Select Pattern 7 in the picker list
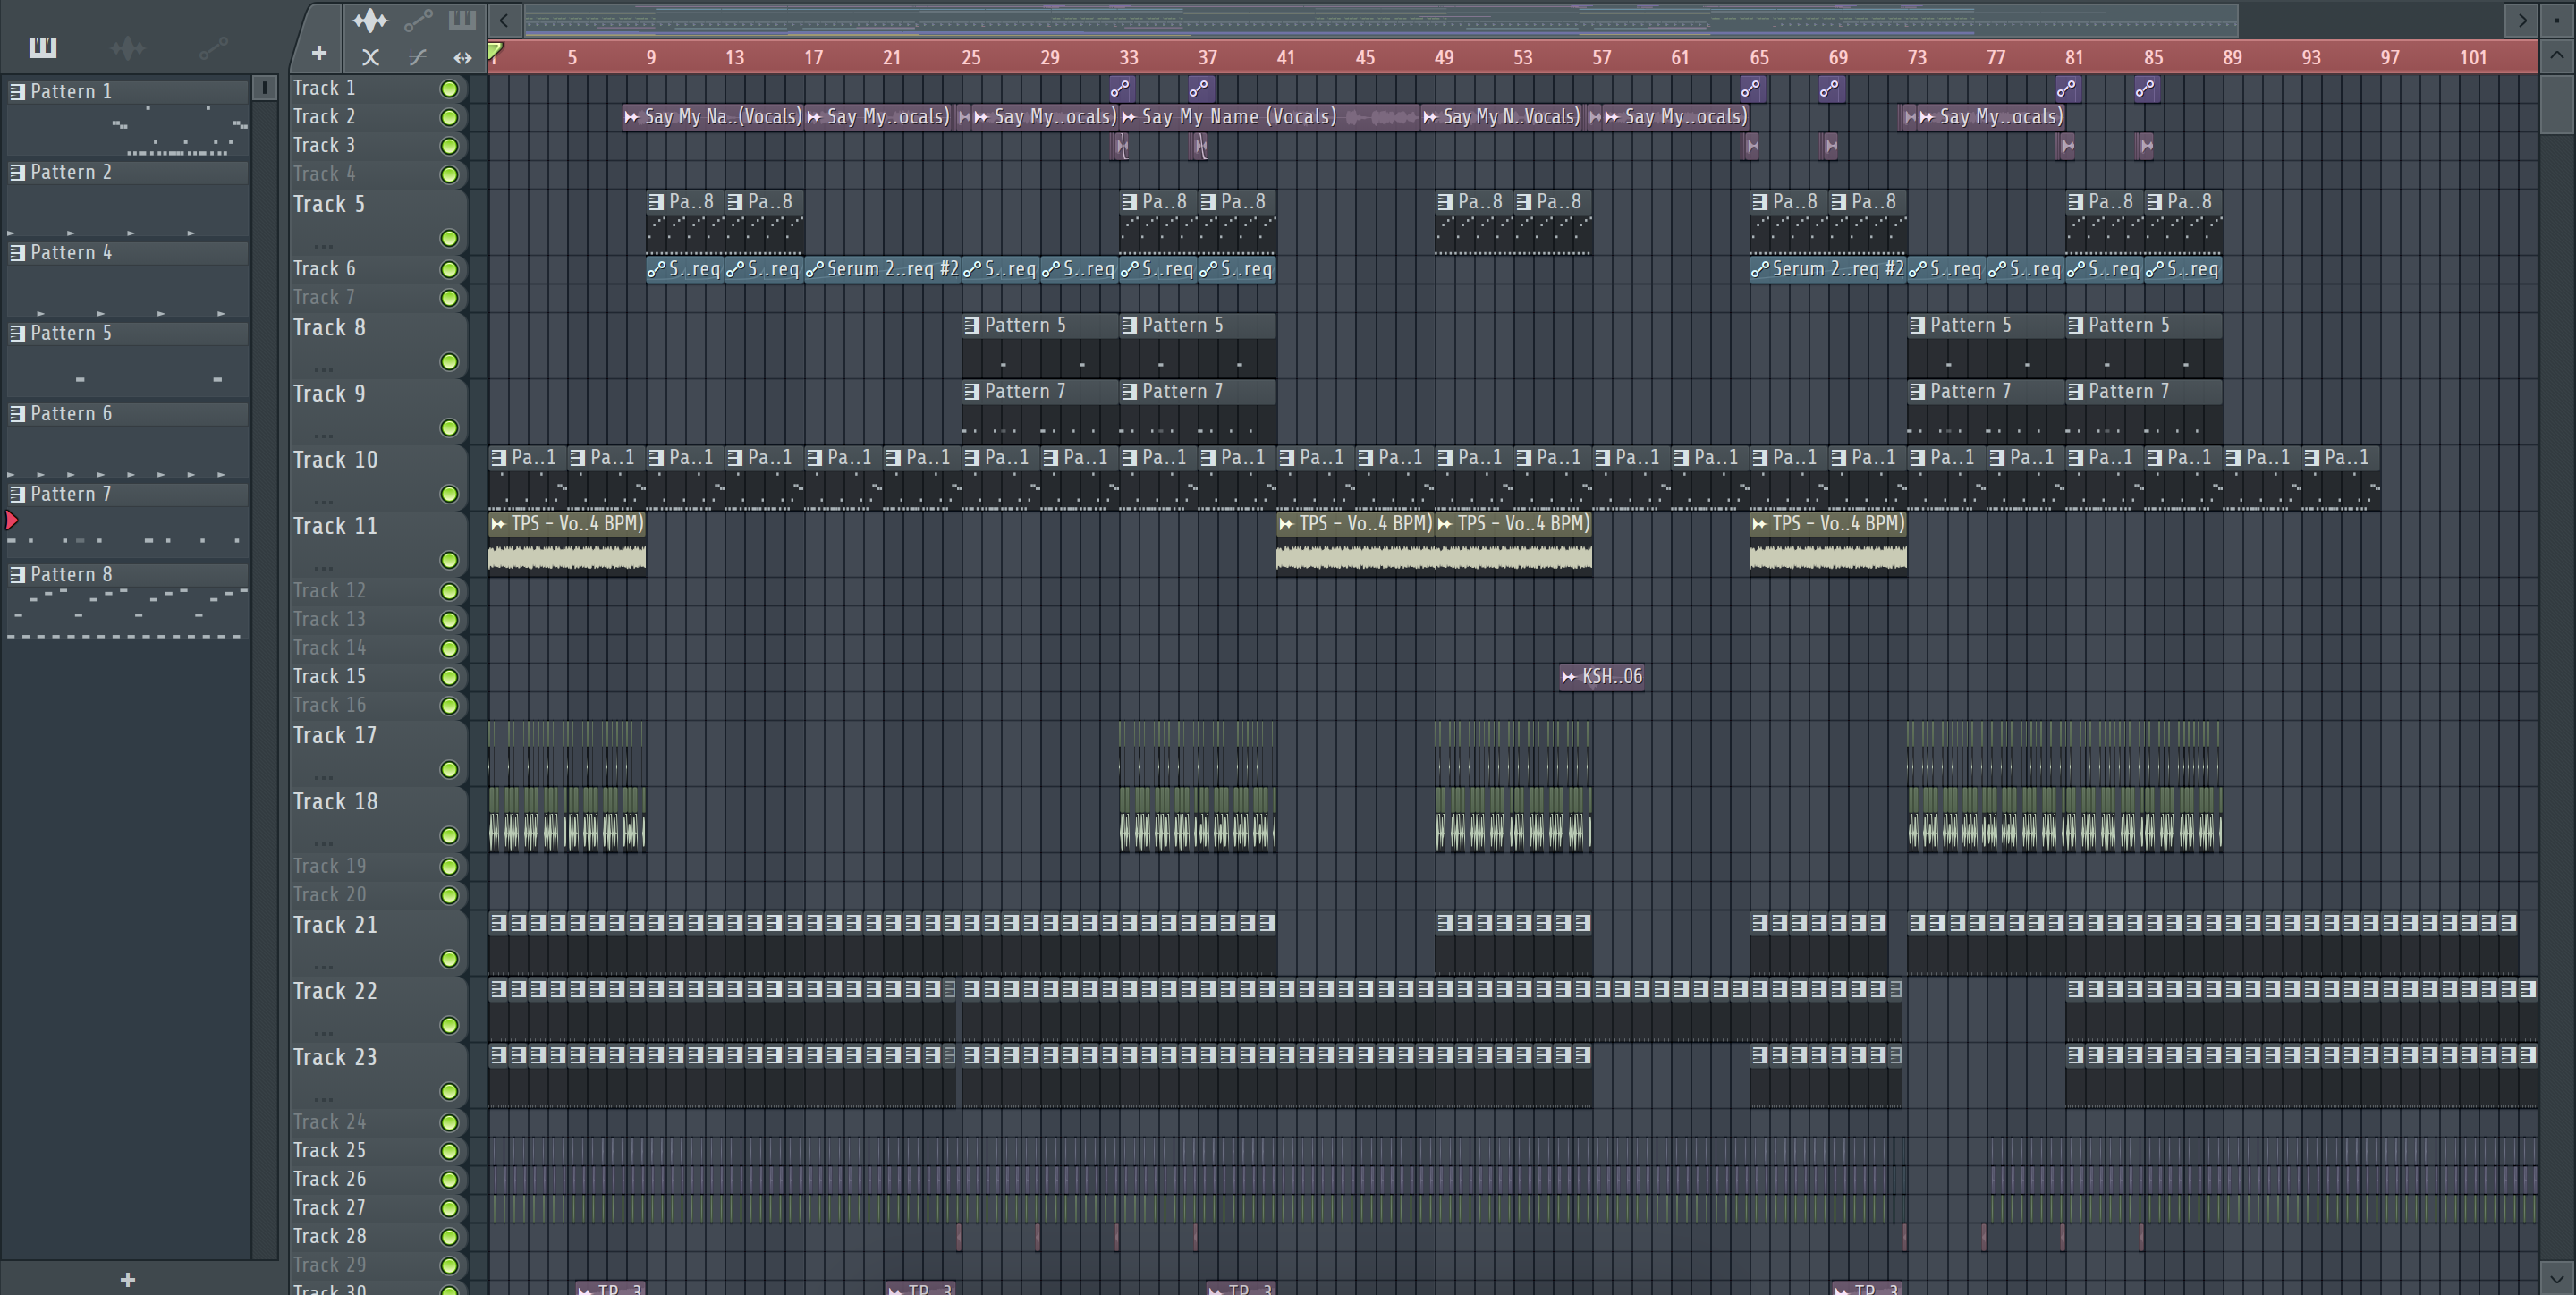2576x1295 pixels. click(x=127, y=494)
